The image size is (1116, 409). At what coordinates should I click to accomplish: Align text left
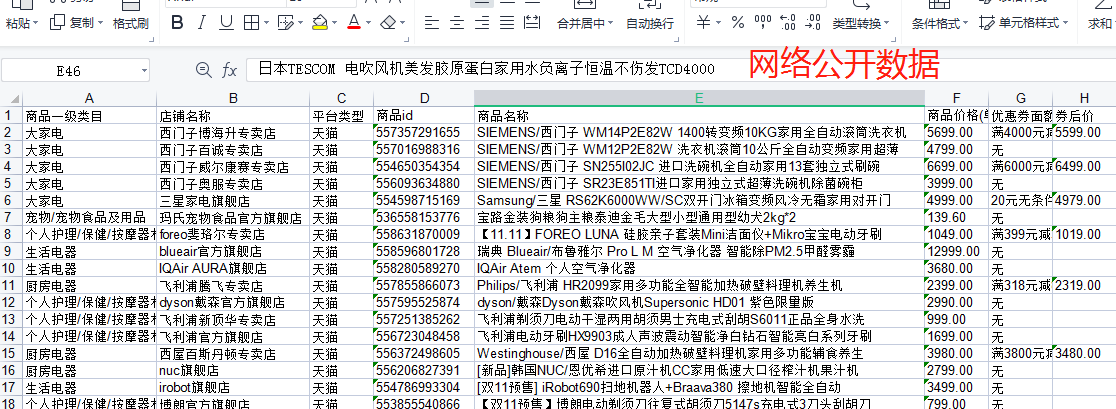coord(431,23)
